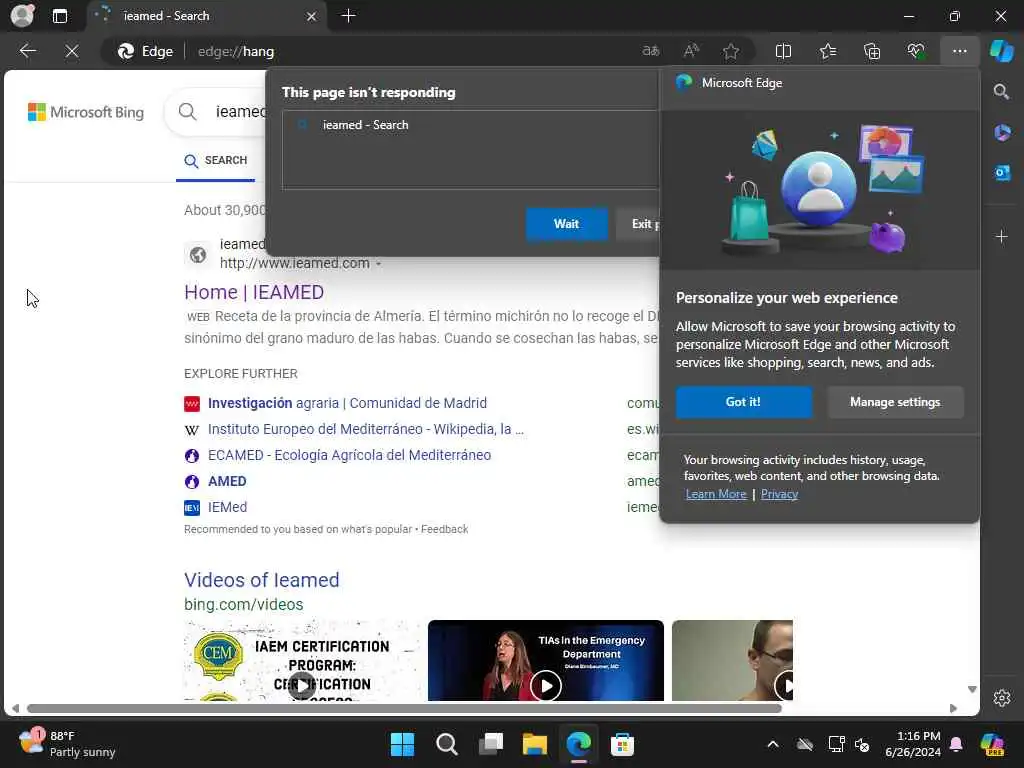Open Videos of Ieamed heading
The width and height of the screenshot is (1024, 768).
pyautogui.click(x=261, y=580)
